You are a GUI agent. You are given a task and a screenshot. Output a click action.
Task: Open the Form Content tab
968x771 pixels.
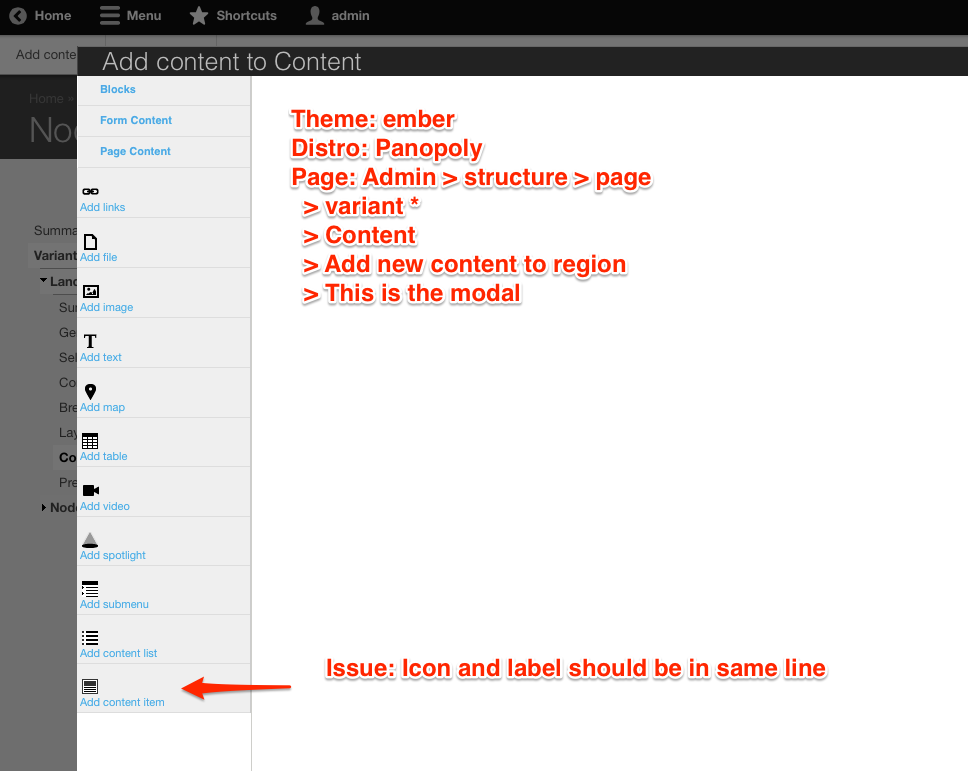[136, 120]
